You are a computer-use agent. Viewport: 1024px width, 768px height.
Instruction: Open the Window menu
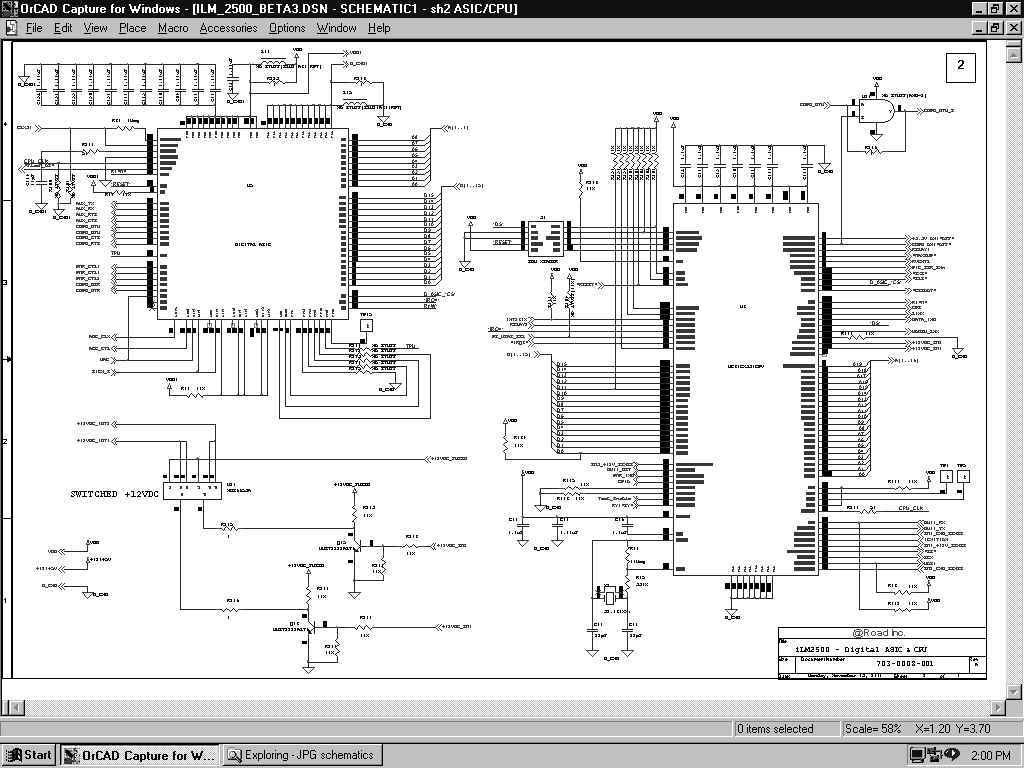(336, 28)
